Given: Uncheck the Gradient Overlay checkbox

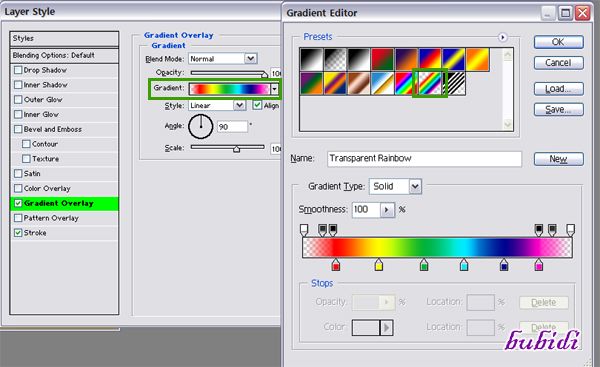Looking at the screenshot, I should click(18, 203).
